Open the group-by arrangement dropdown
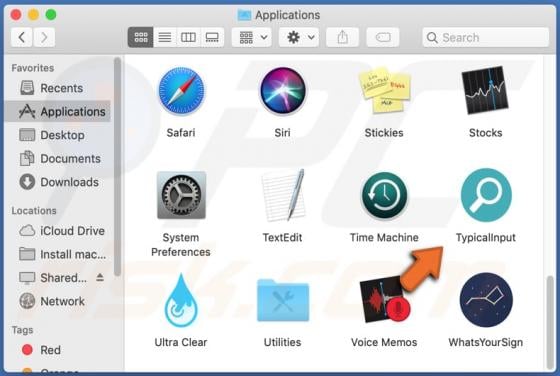This screenshot has height=376, width=560. pos(252,37)
